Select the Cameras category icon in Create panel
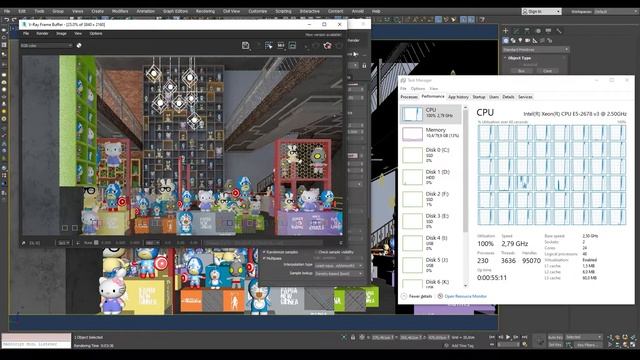The height and width of the screenshot is (360, 640). tap(528, 40)
